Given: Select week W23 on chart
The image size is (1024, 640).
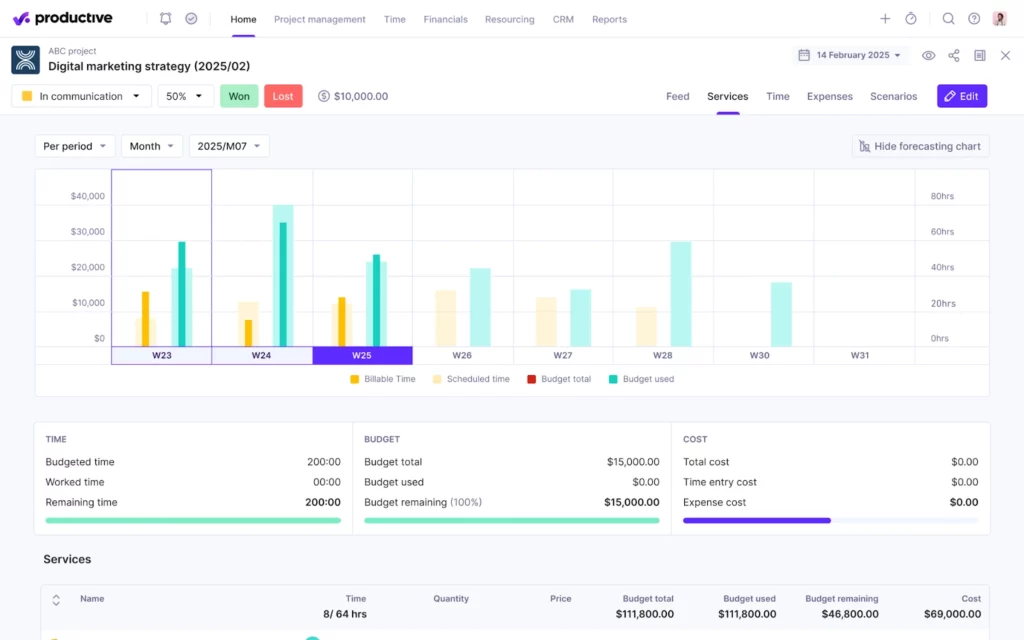Looking at the screenshot, I should point(161,355).
